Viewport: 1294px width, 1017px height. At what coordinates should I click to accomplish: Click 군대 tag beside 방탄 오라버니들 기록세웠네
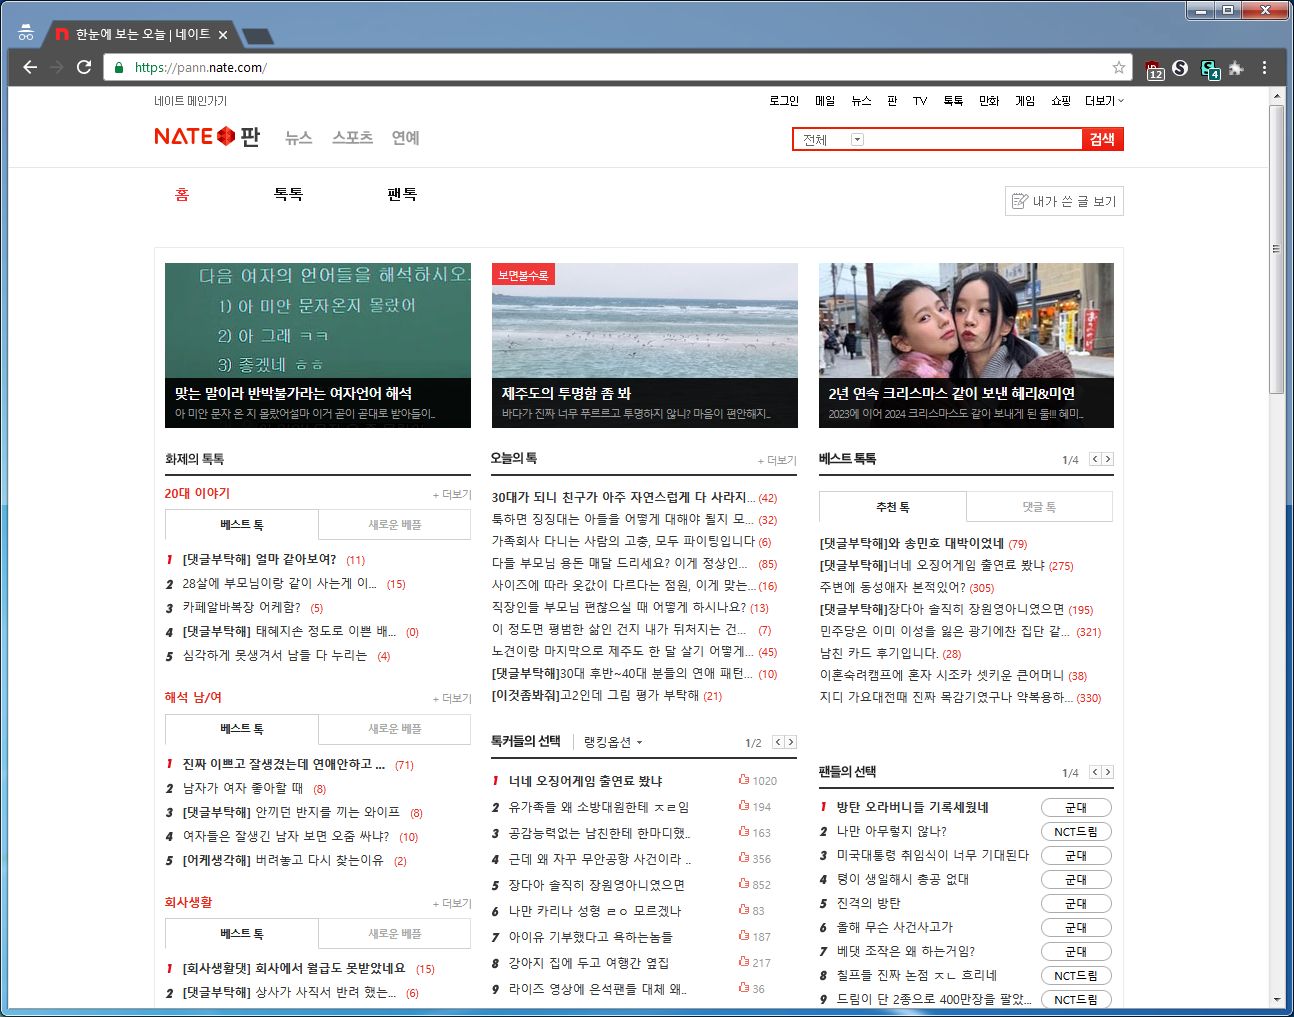click(x=1076, y=807)
